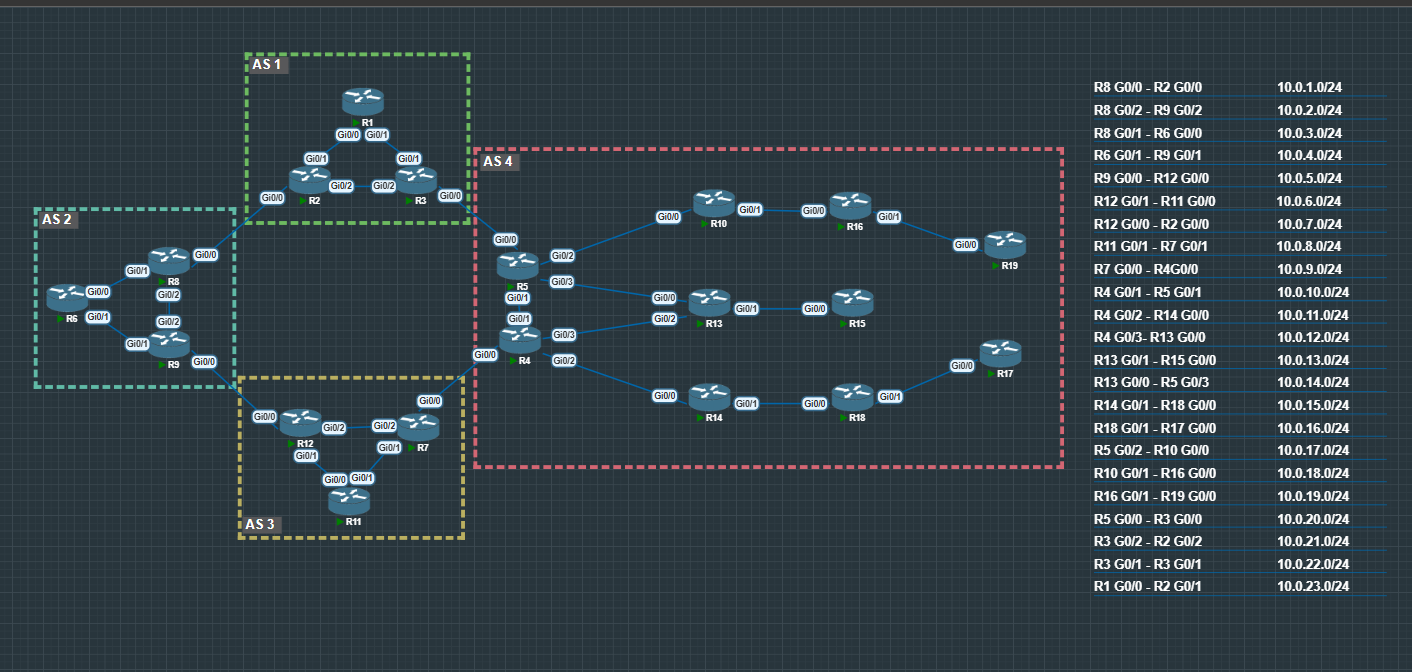Click the R15 router node
This screenshot has height=672, width=1412.
point(853,302)
